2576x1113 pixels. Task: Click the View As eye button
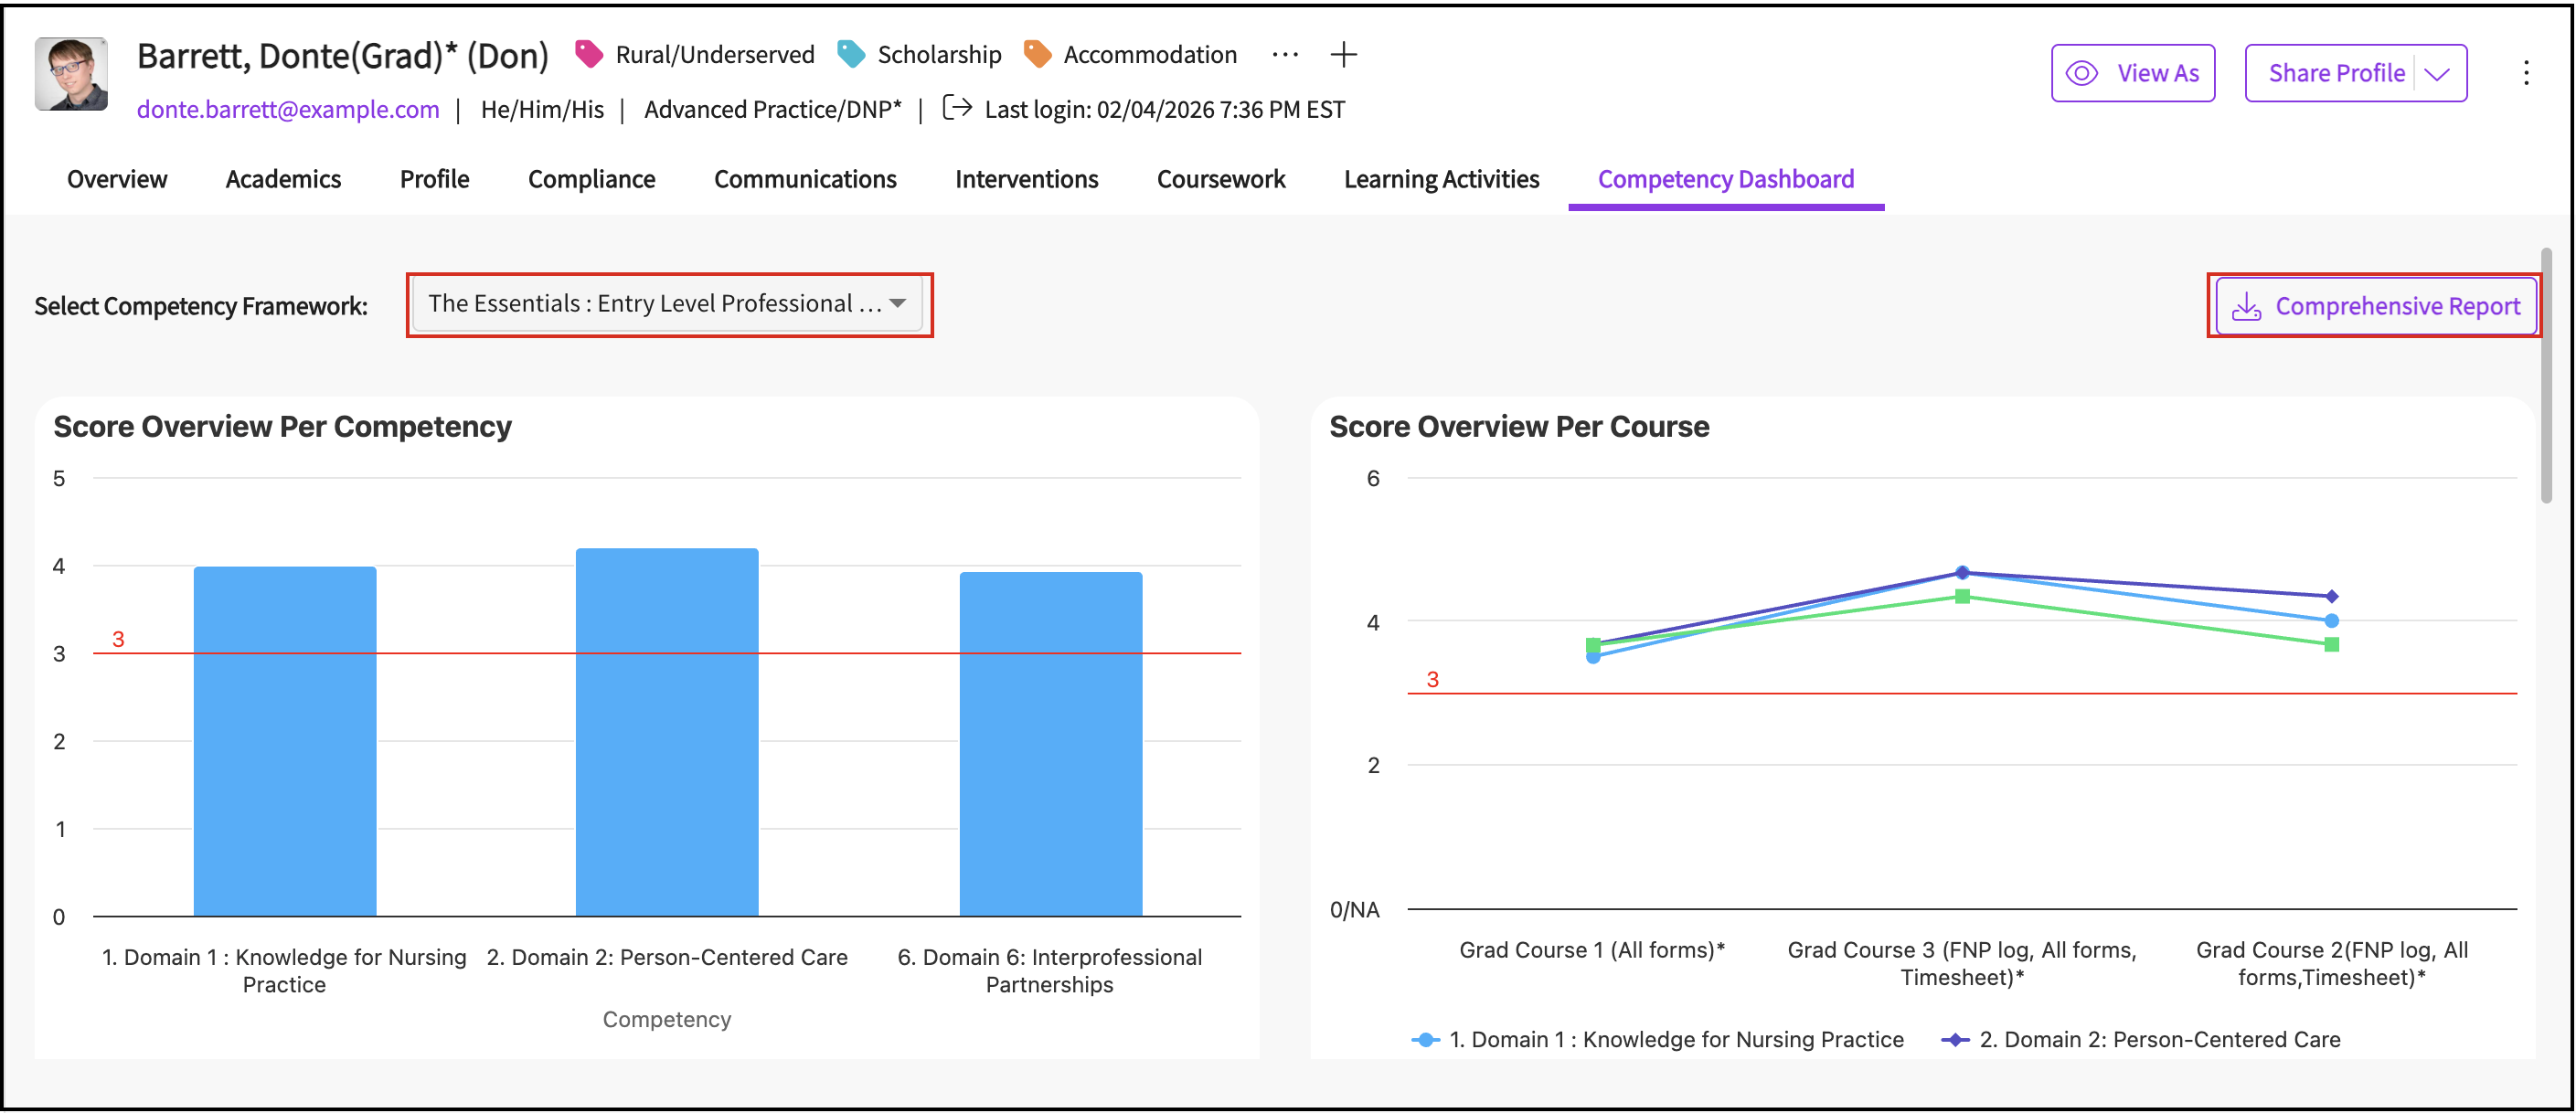(x=2132, y=73)
